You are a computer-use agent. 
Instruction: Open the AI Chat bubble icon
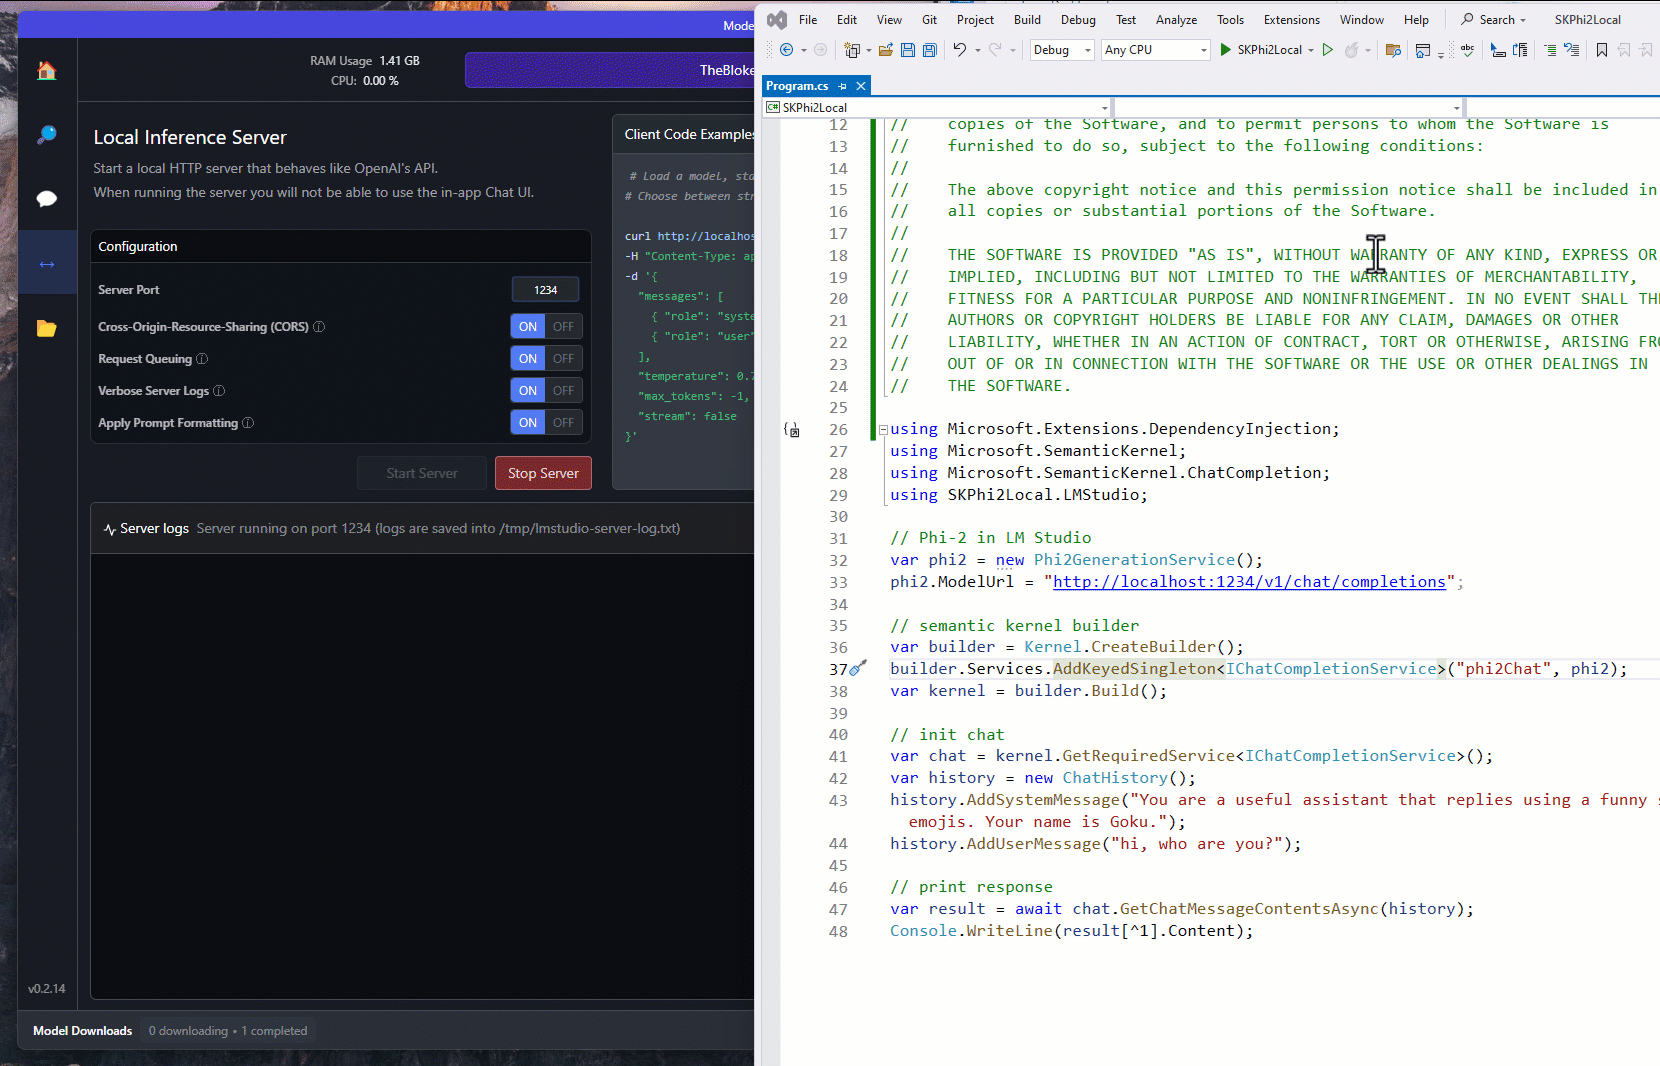click(x=47, y=199)
